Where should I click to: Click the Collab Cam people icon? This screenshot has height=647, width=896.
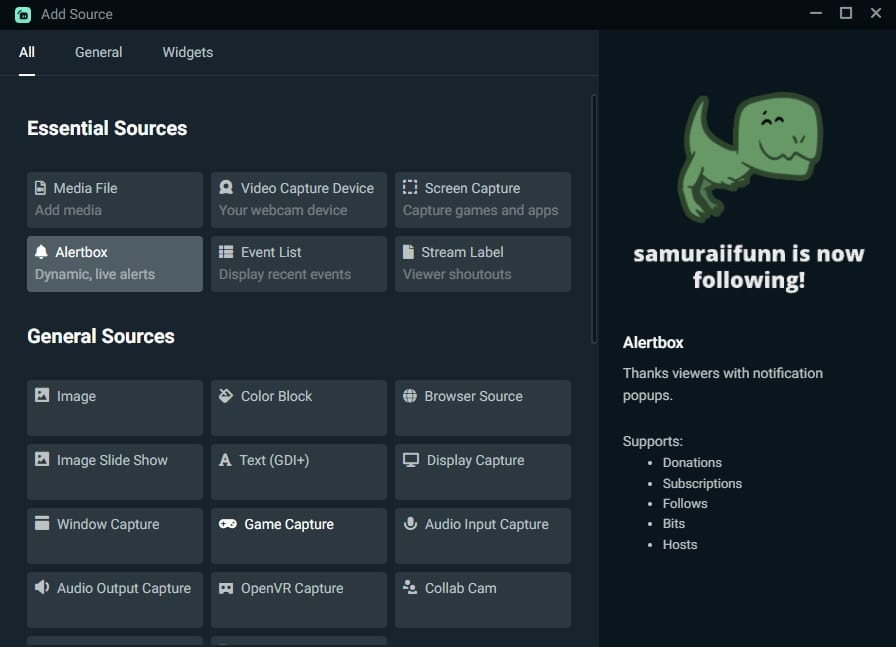410,587
